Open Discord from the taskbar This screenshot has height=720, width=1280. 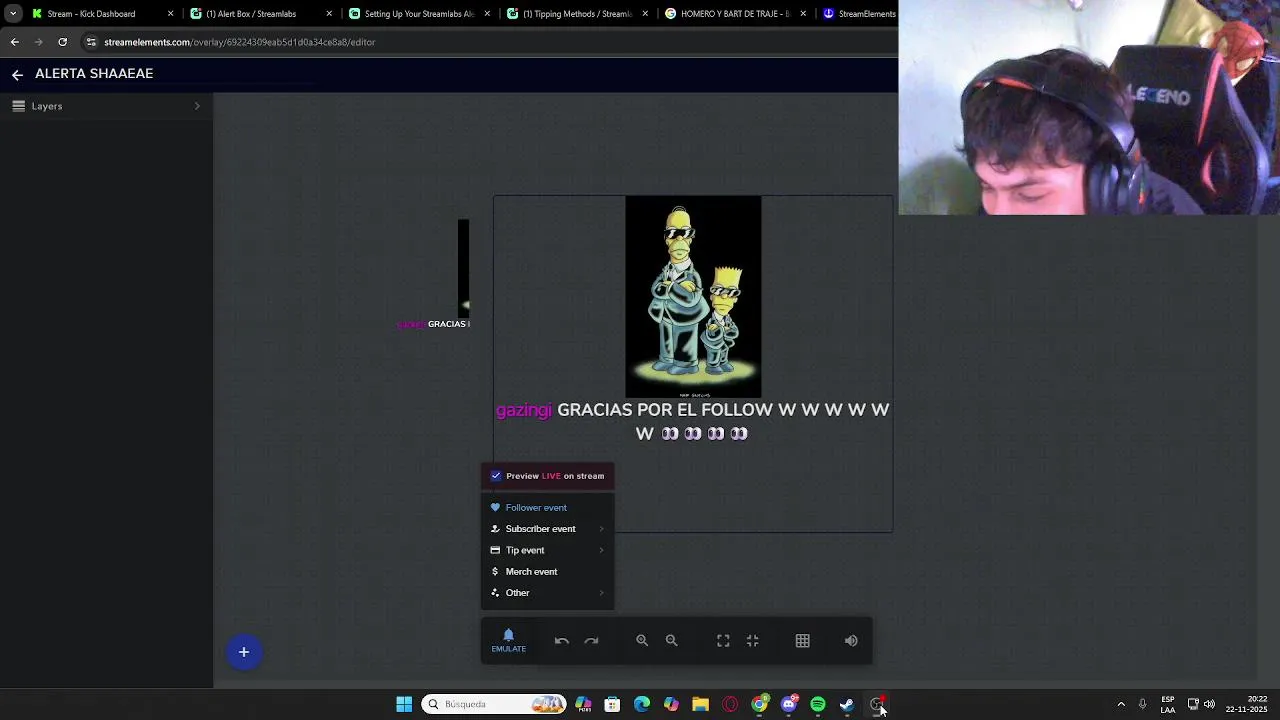[789, 704]
